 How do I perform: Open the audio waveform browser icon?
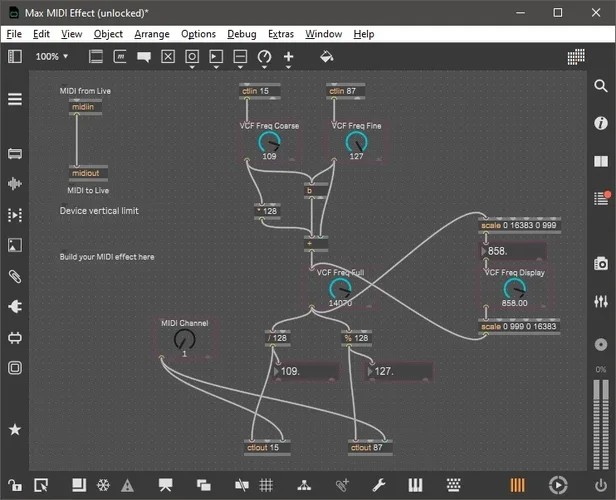[x=15, y=185]
